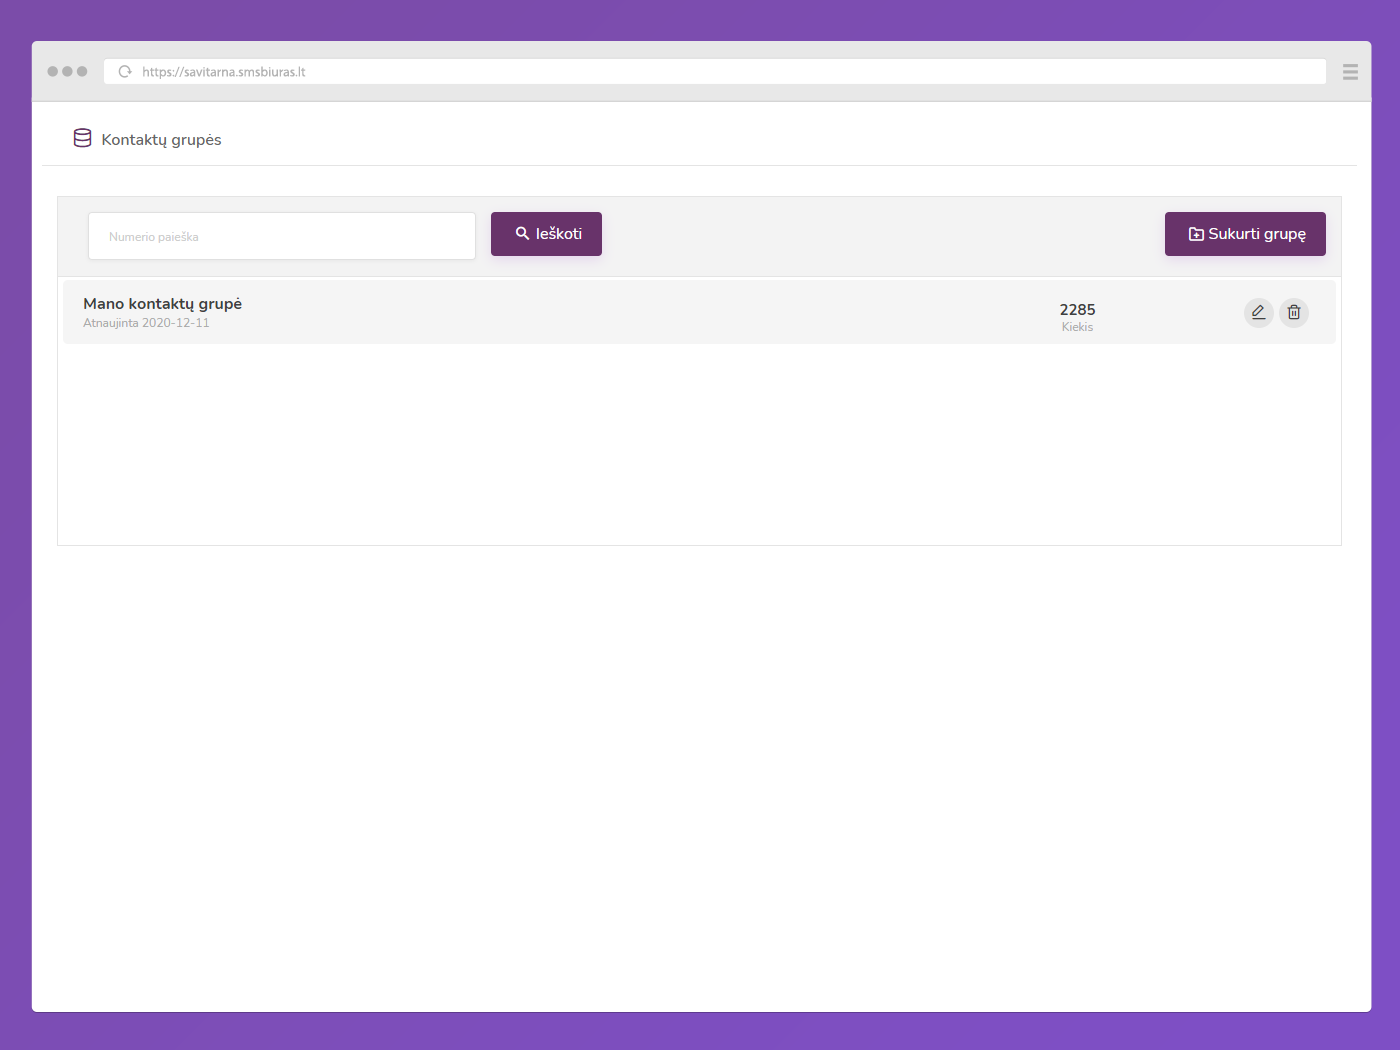The height and width of the screenshot is (1050, 1400).
Task: Open the Mano kontaktų grupė row title
Action: pyautogui.click(x=162, y=304)
